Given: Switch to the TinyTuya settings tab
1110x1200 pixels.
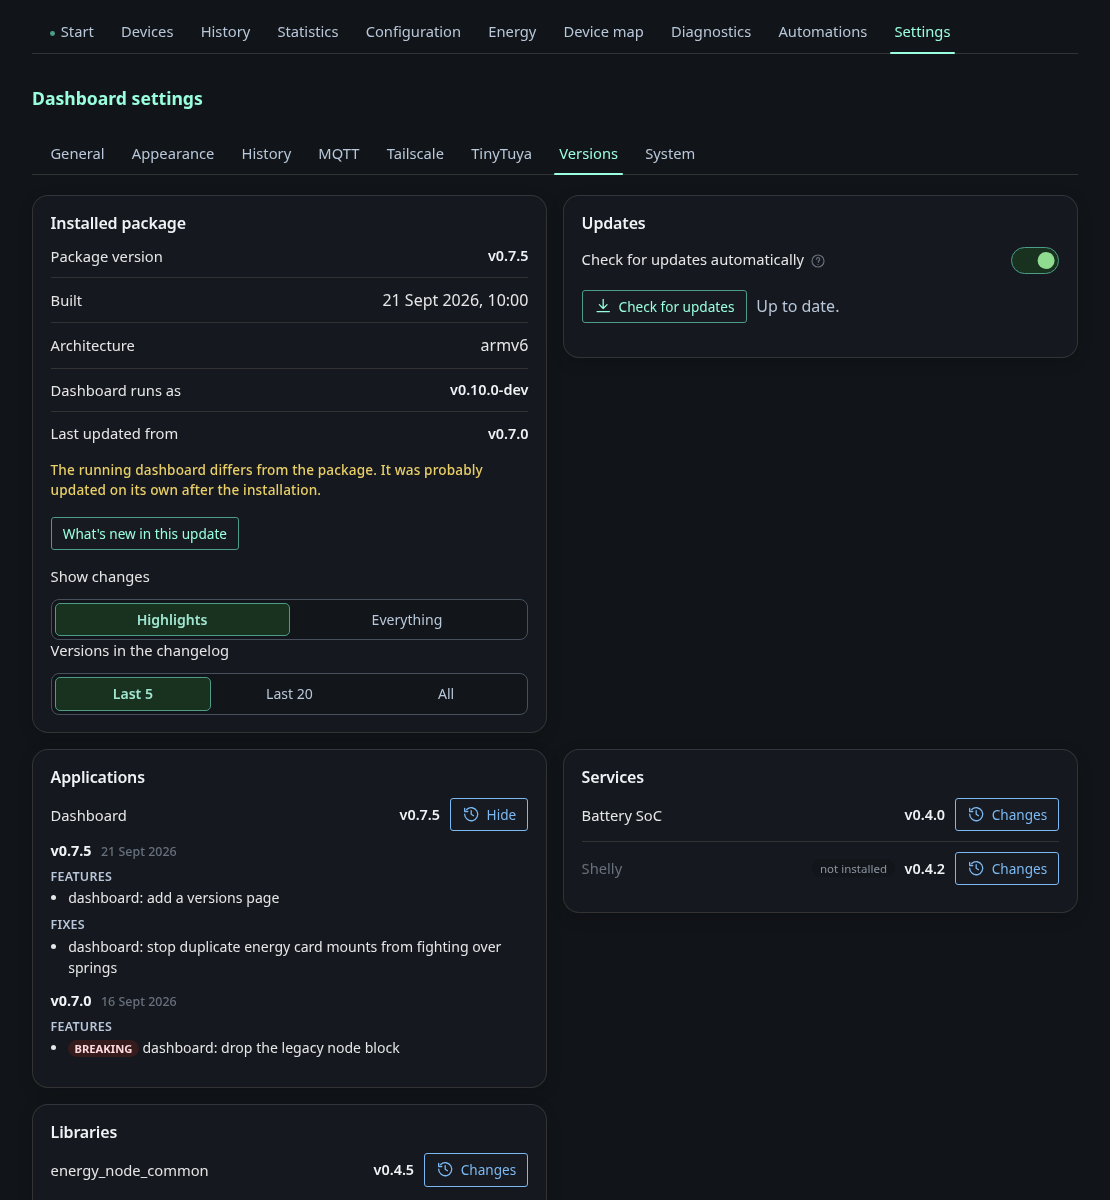Looking at the screenshot, I should [501, 154].
